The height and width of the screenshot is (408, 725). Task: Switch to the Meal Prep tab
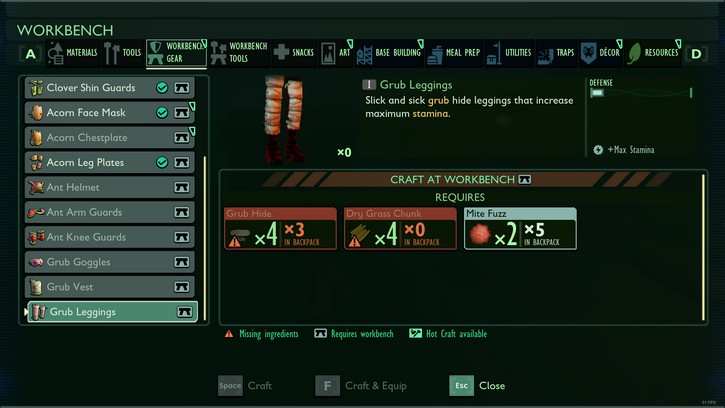tap(454, 53)
